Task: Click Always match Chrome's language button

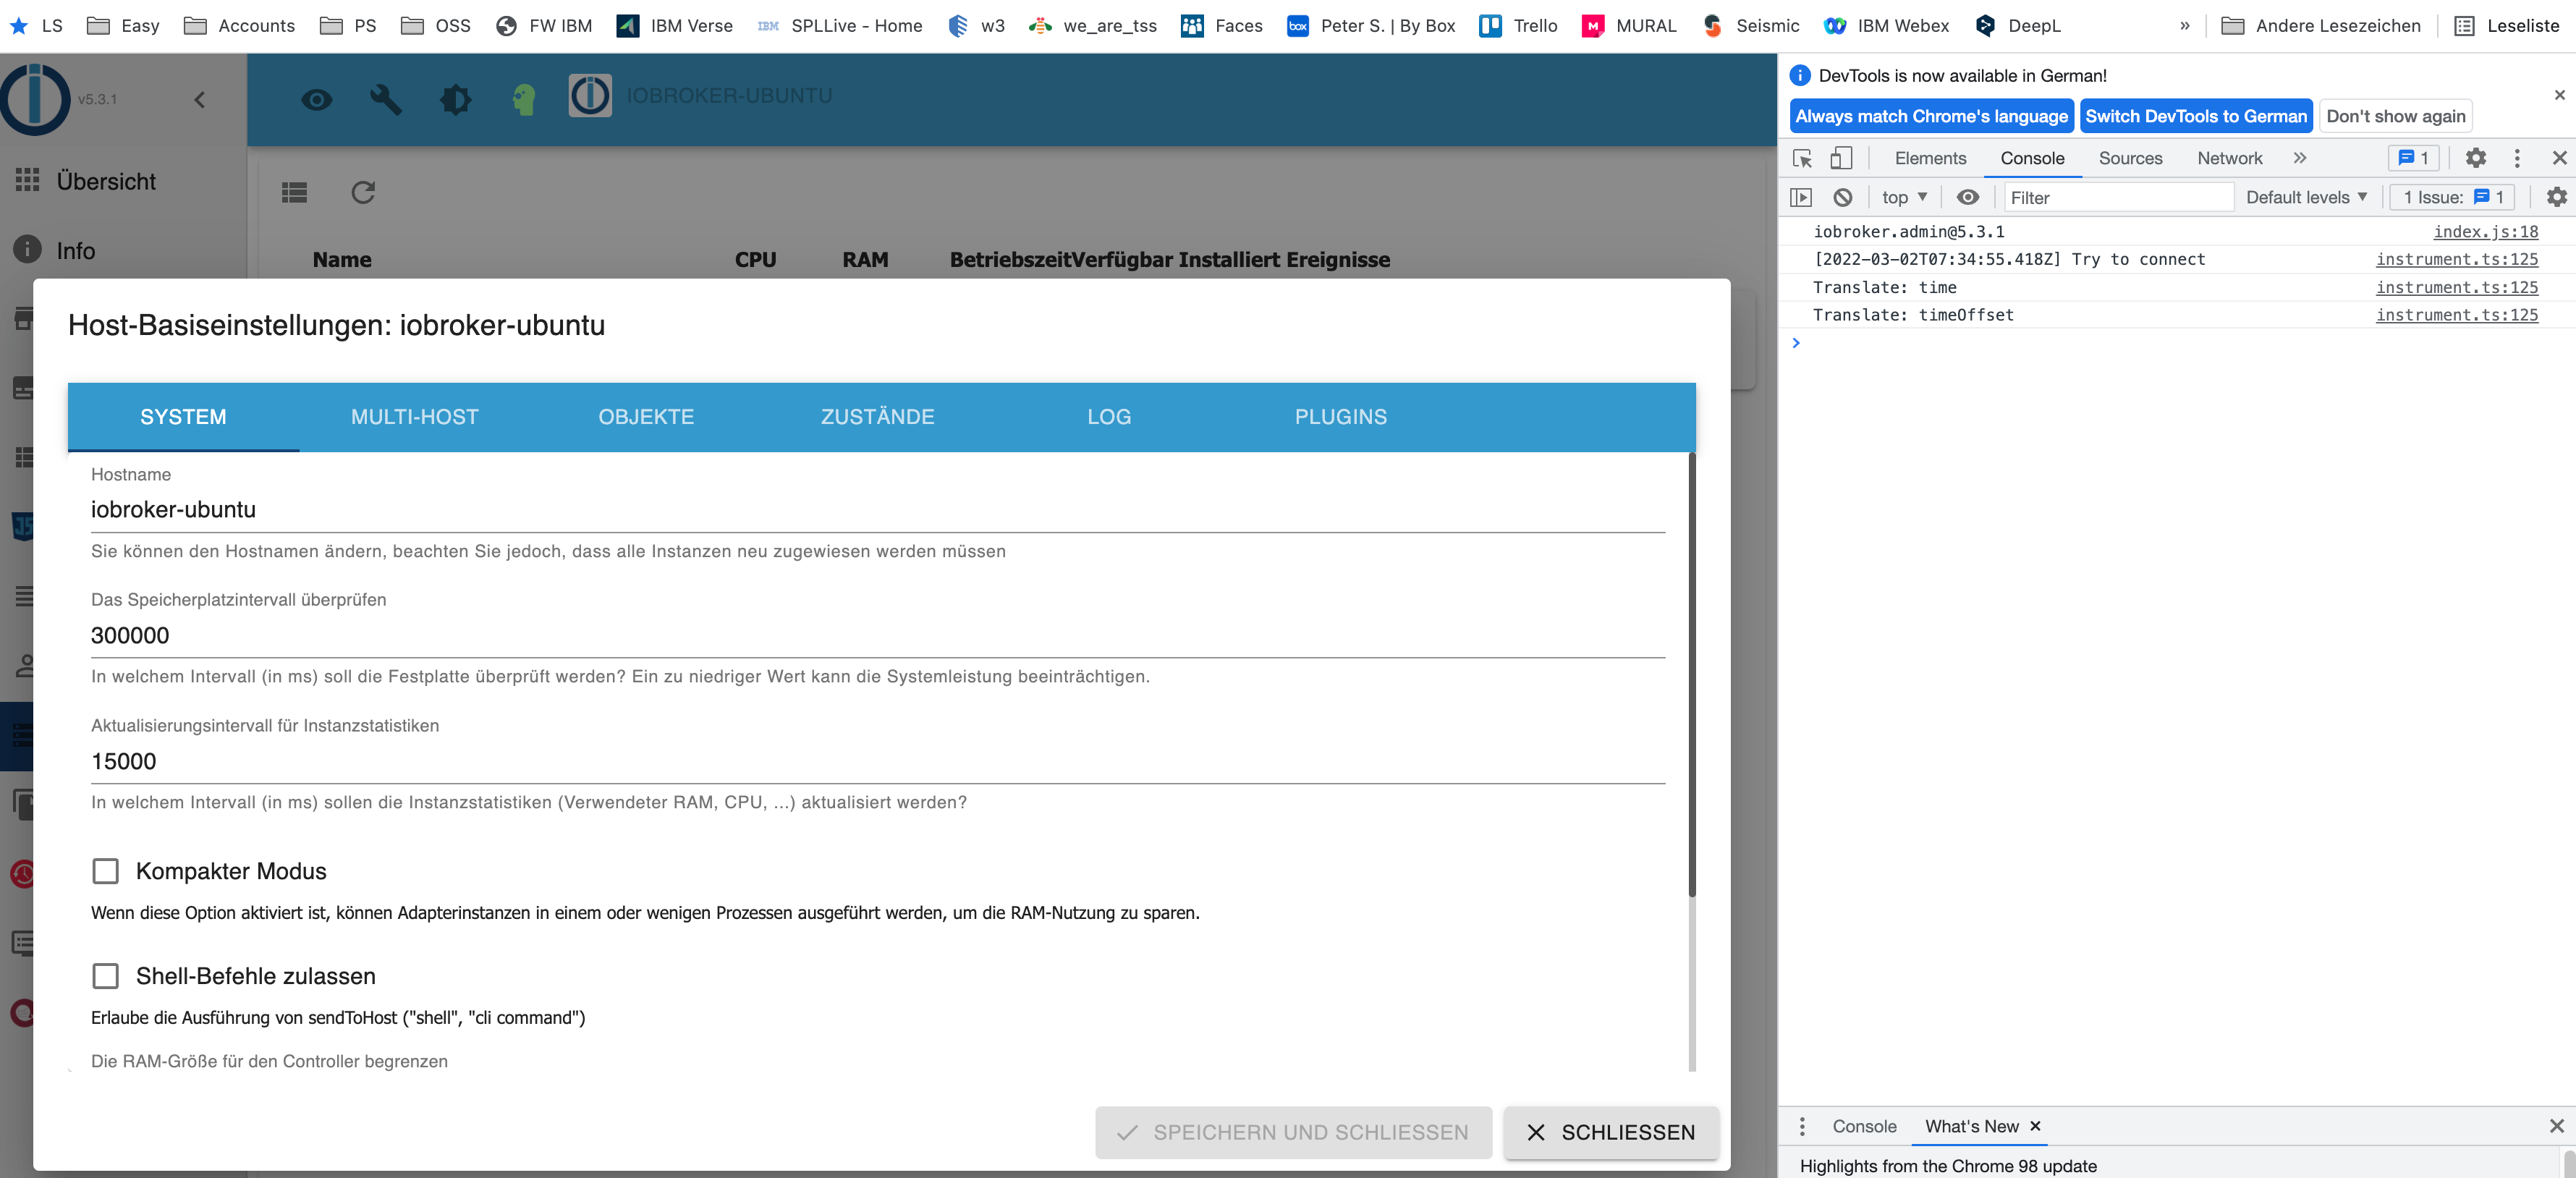Action: pos(1931,116)
